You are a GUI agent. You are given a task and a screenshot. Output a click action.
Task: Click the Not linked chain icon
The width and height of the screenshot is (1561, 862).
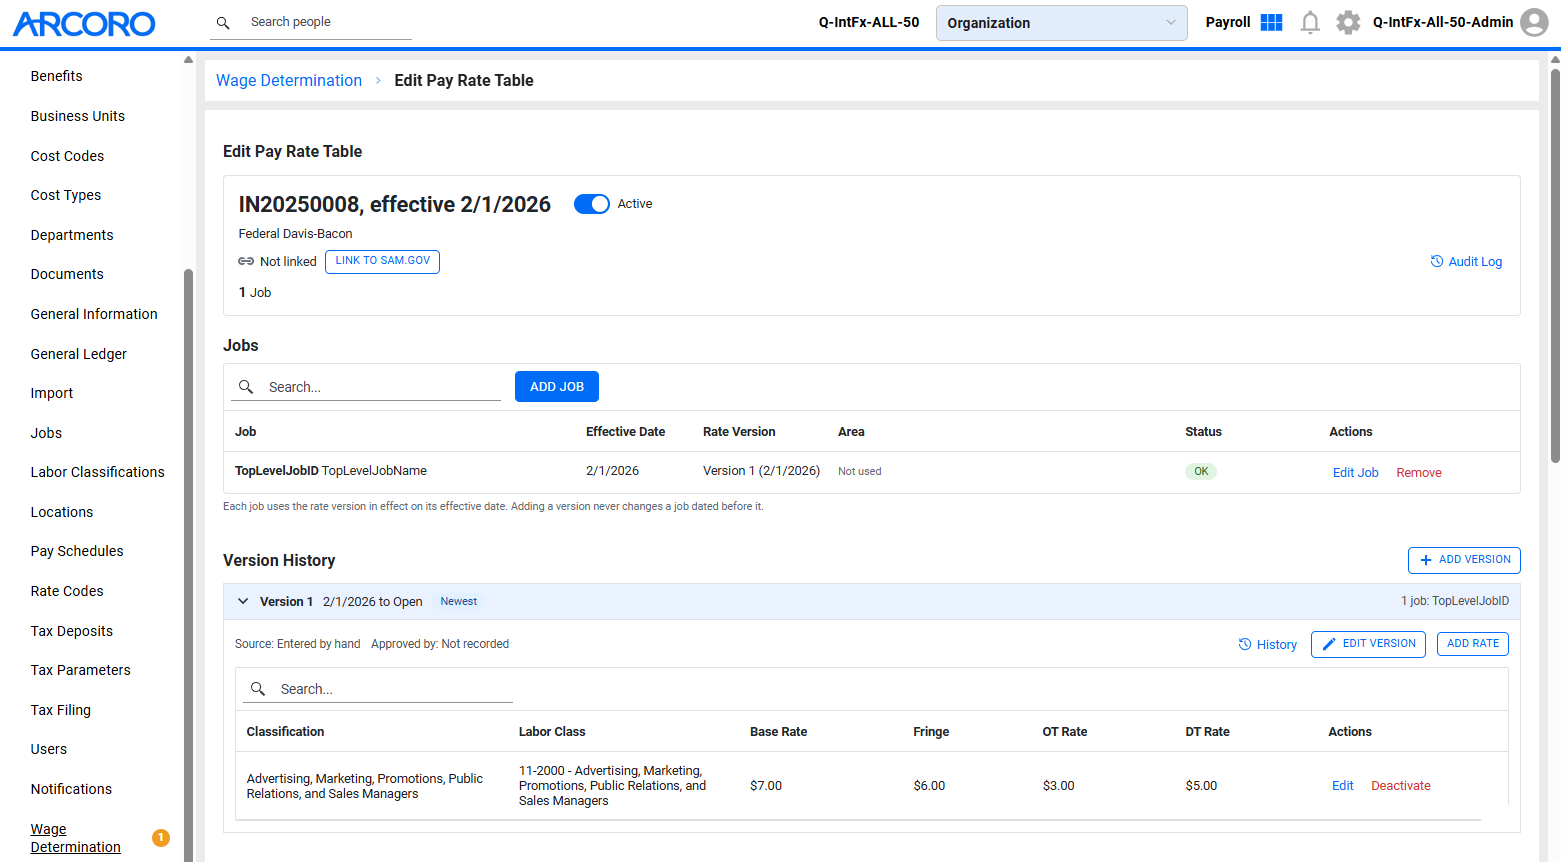point(246,261)
